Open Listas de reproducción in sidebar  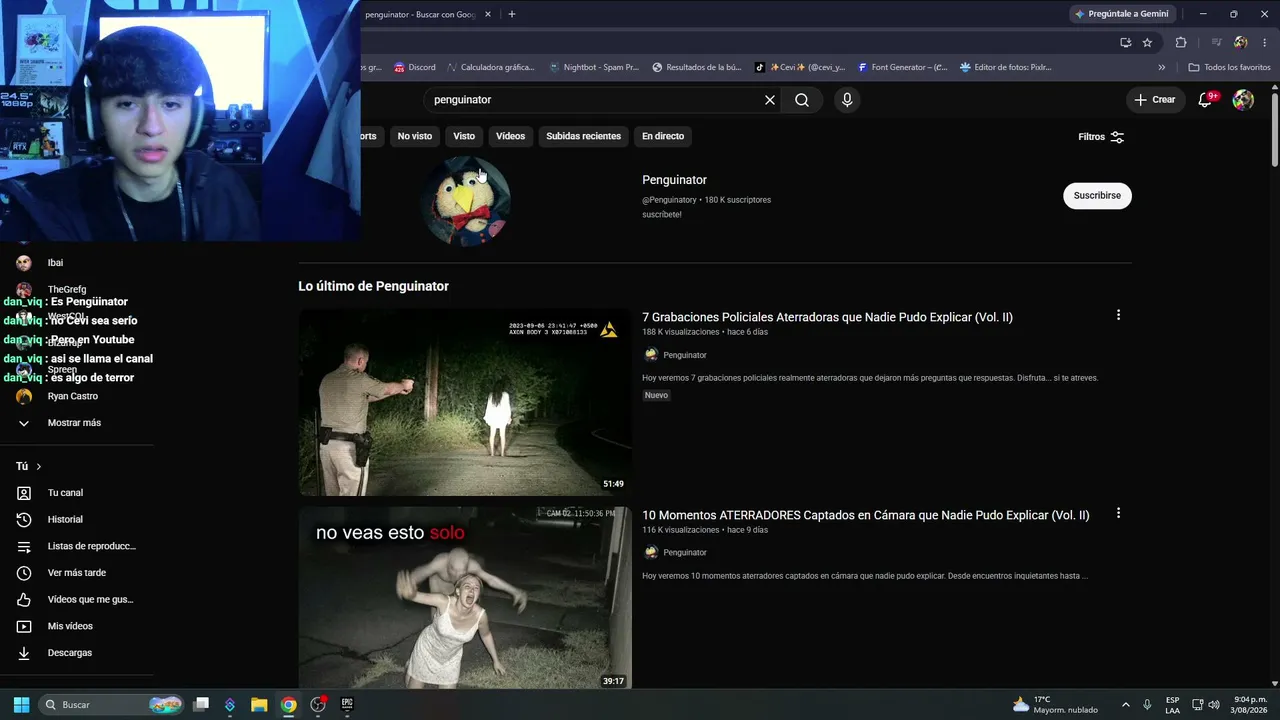pyautogui.click(x=77, y=546)
